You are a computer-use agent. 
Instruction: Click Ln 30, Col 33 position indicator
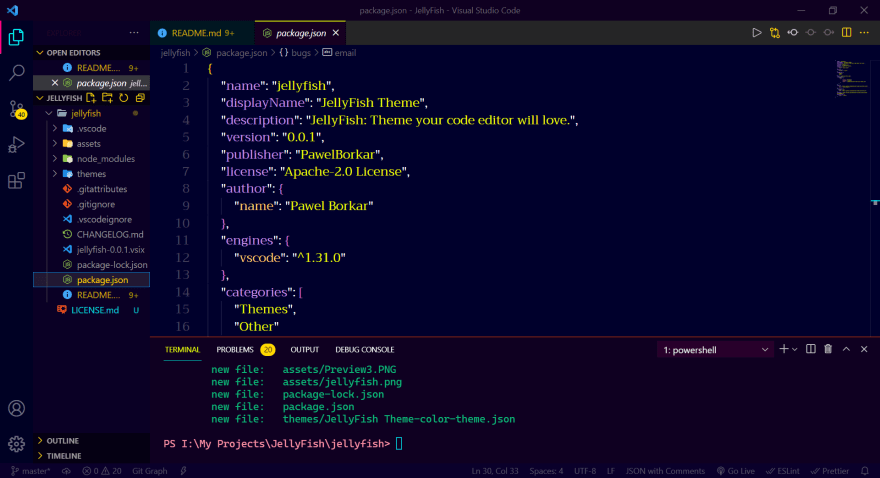pos(494,471)
